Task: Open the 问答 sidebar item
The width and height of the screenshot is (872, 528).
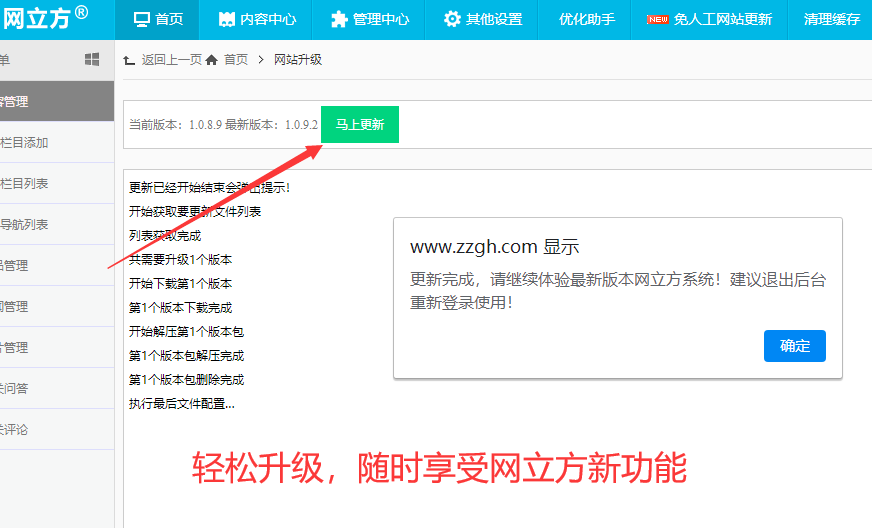Action: tap(57, 388)
